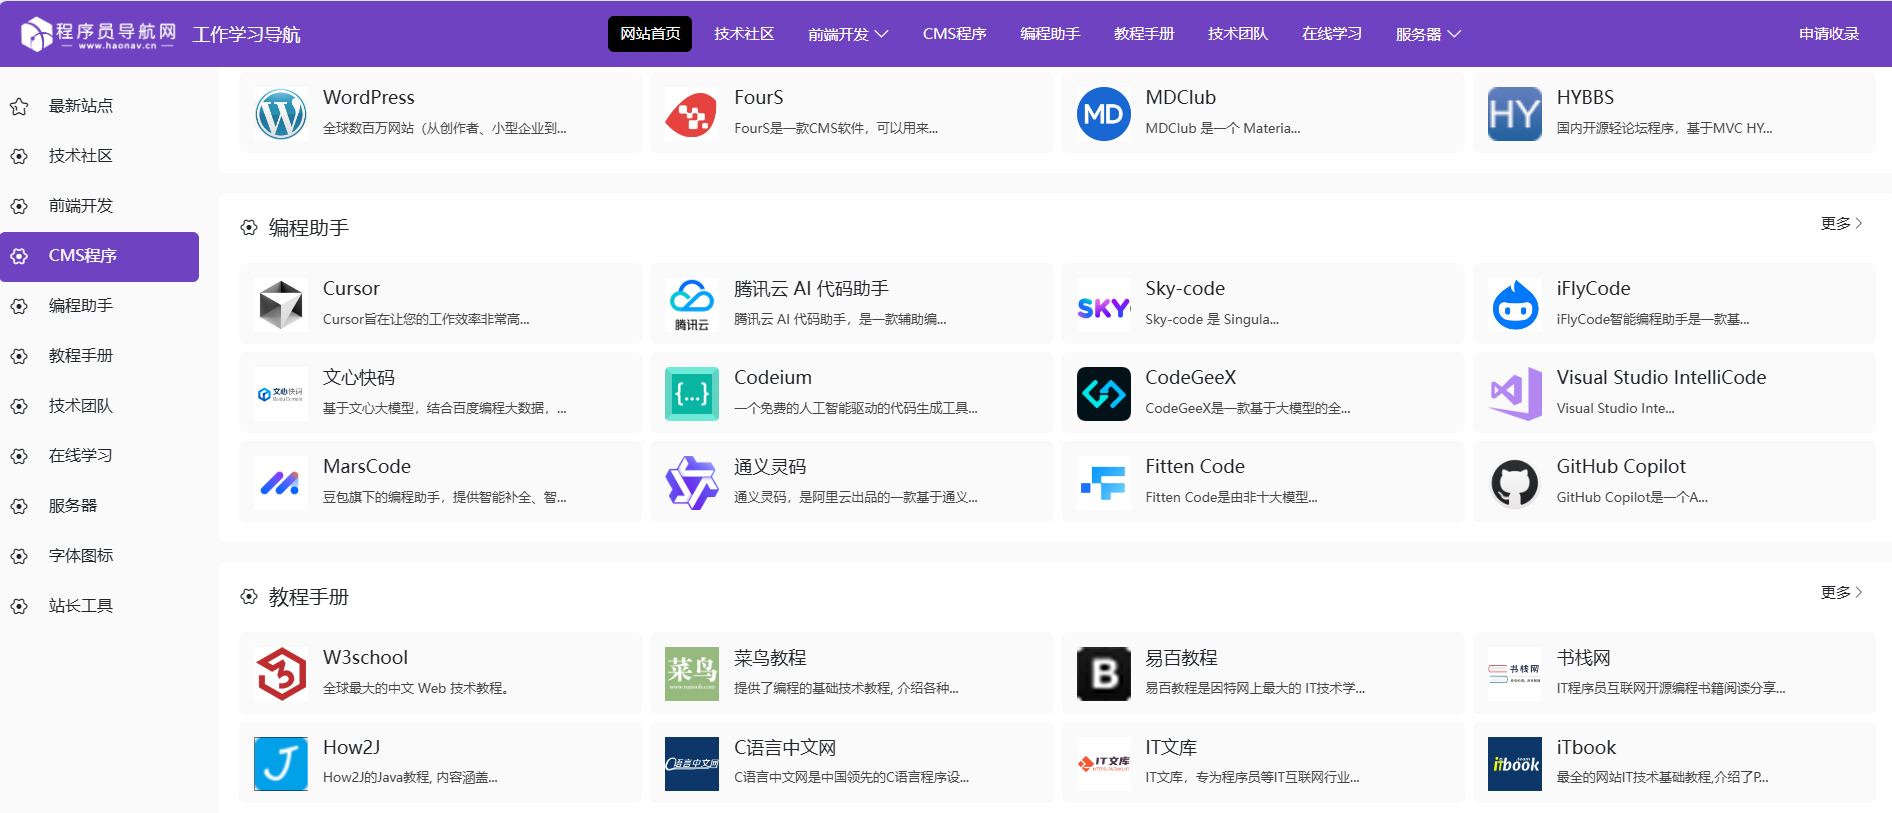Screen dimensions: 1892x813
Task: Click the 申请收录 link
Action: 1829,34
